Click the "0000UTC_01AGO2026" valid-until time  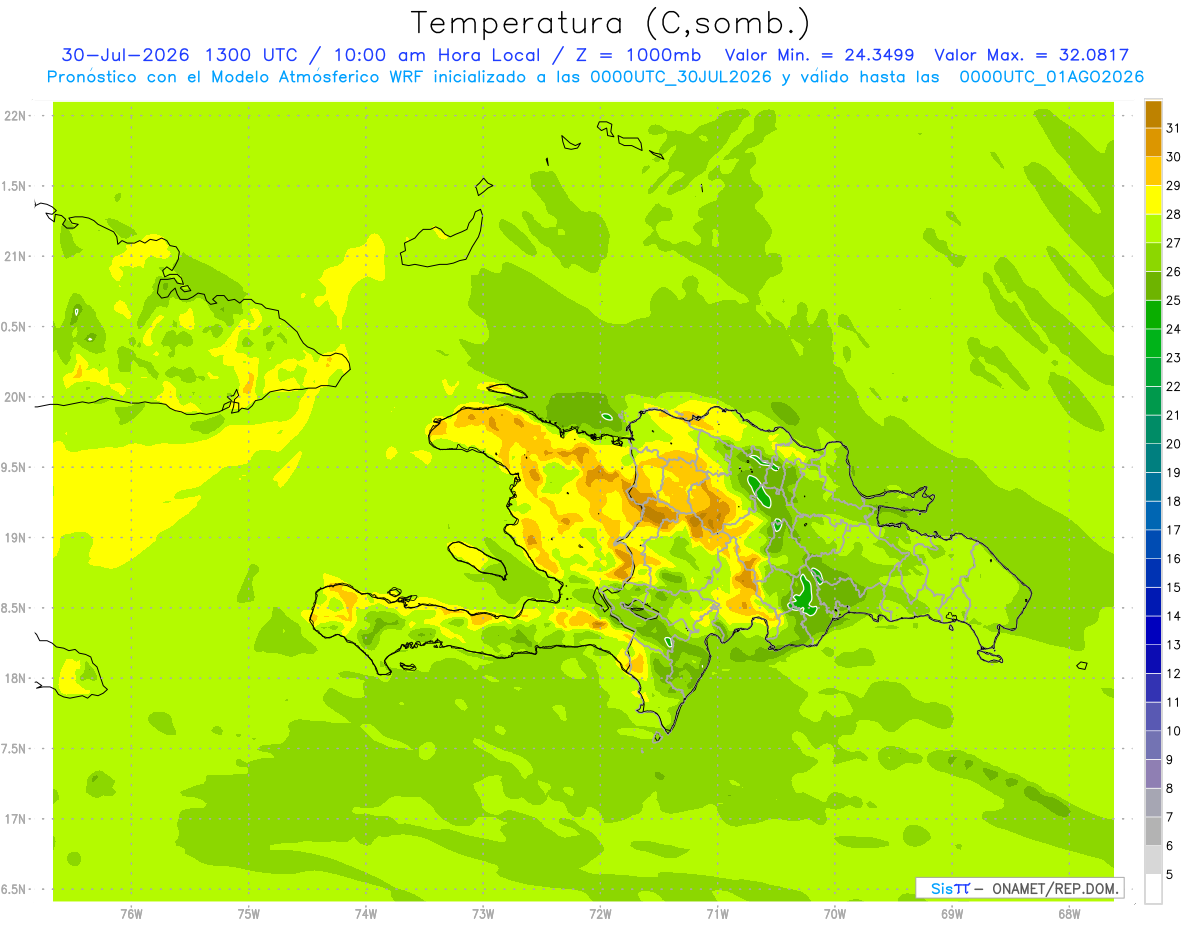tap(1052, 77)
